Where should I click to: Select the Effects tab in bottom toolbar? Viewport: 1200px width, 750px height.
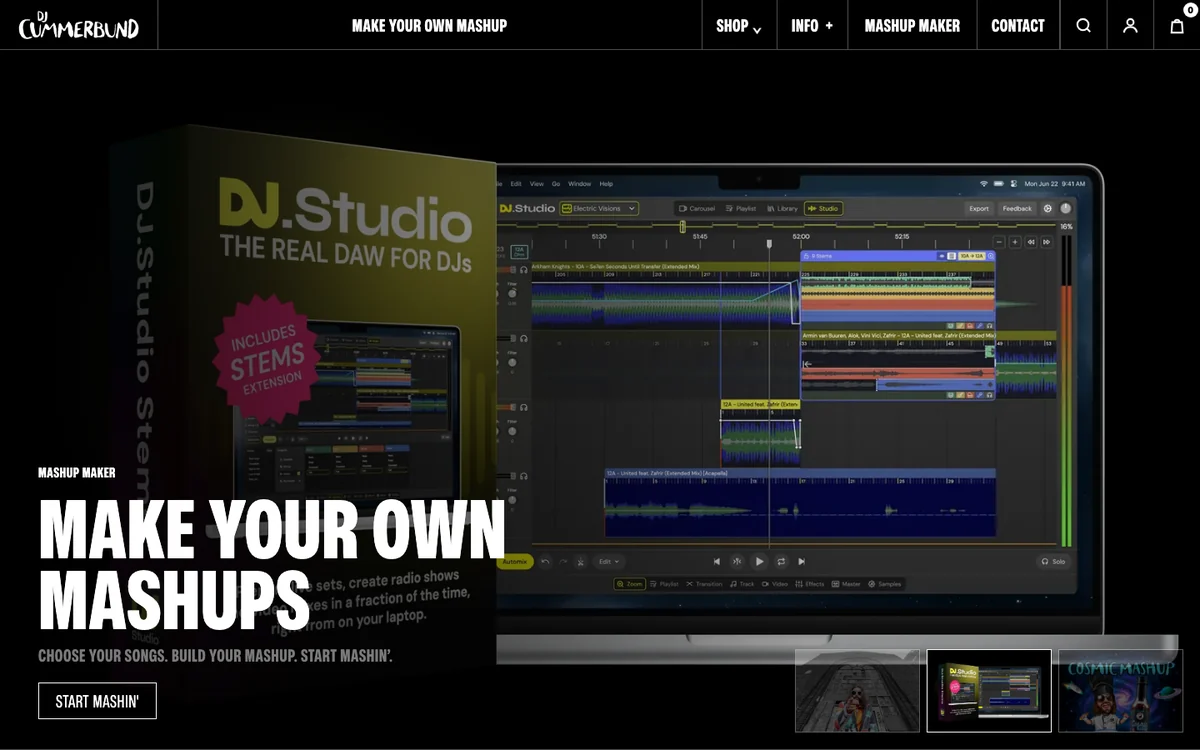pyautogui.click(x=810, y=584)
